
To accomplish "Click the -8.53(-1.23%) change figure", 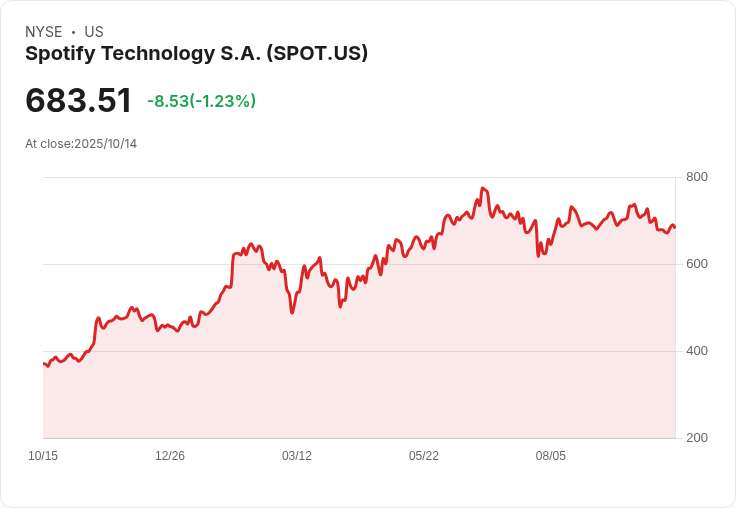I will [201, 101].
